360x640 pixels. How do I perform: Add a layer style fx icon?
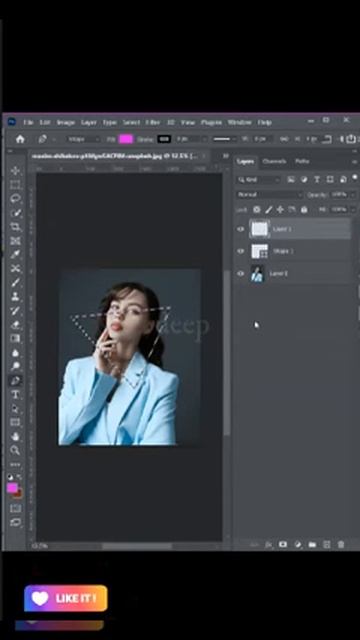pos(269,544)
